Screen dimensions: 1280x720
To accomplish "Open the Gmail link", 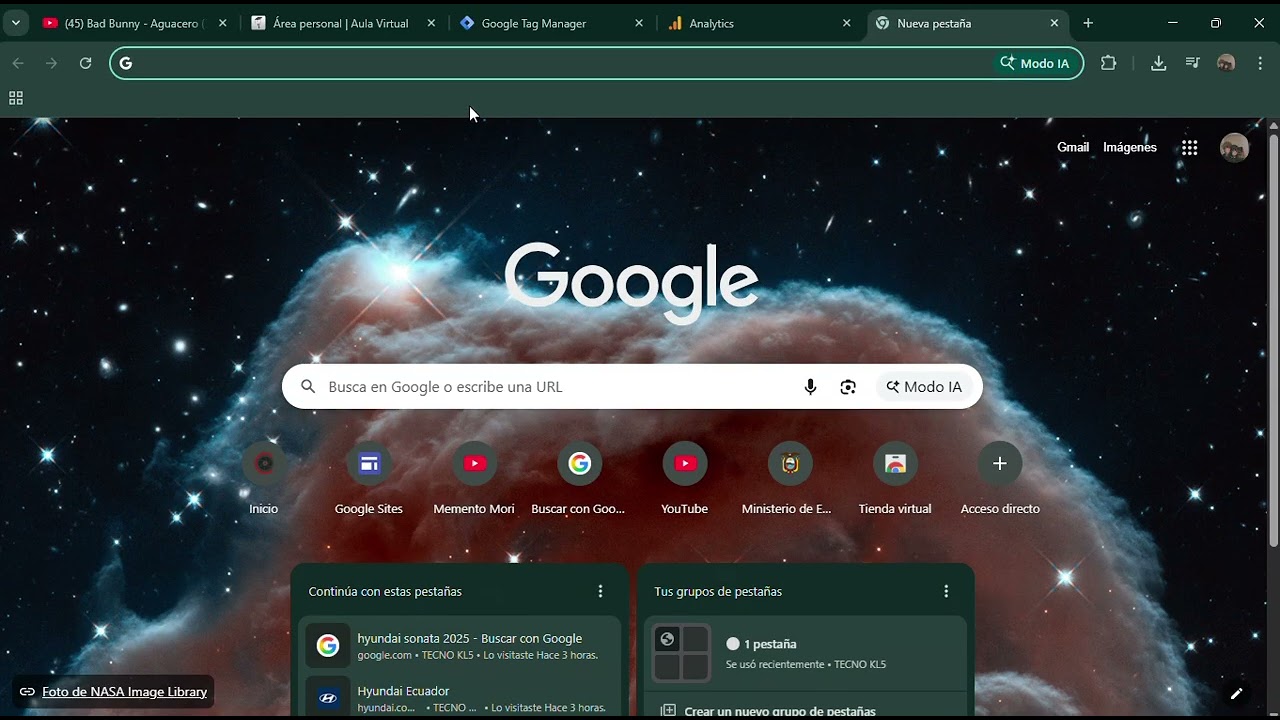I will (1073, 147).
